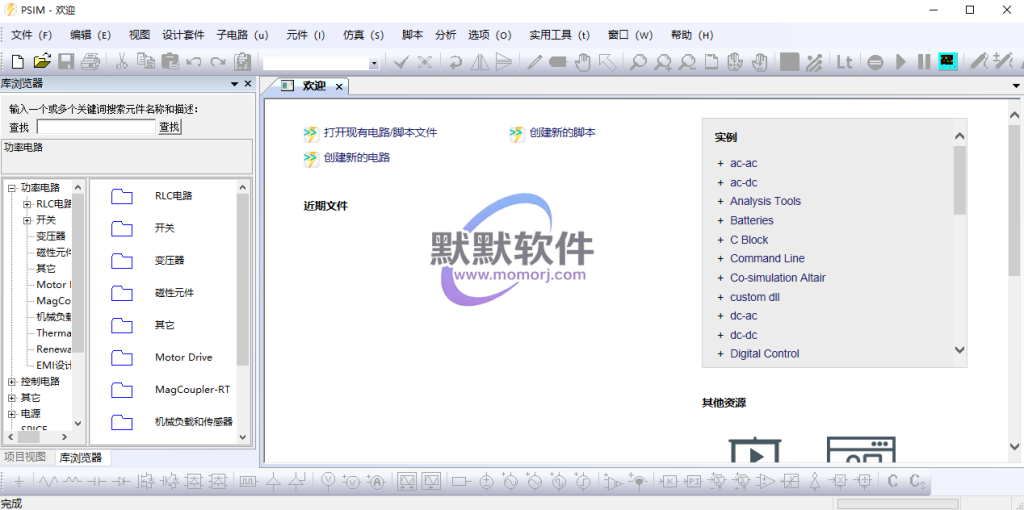Expand the 开关 tree node
1024x510 pixels.
[27, 220]
